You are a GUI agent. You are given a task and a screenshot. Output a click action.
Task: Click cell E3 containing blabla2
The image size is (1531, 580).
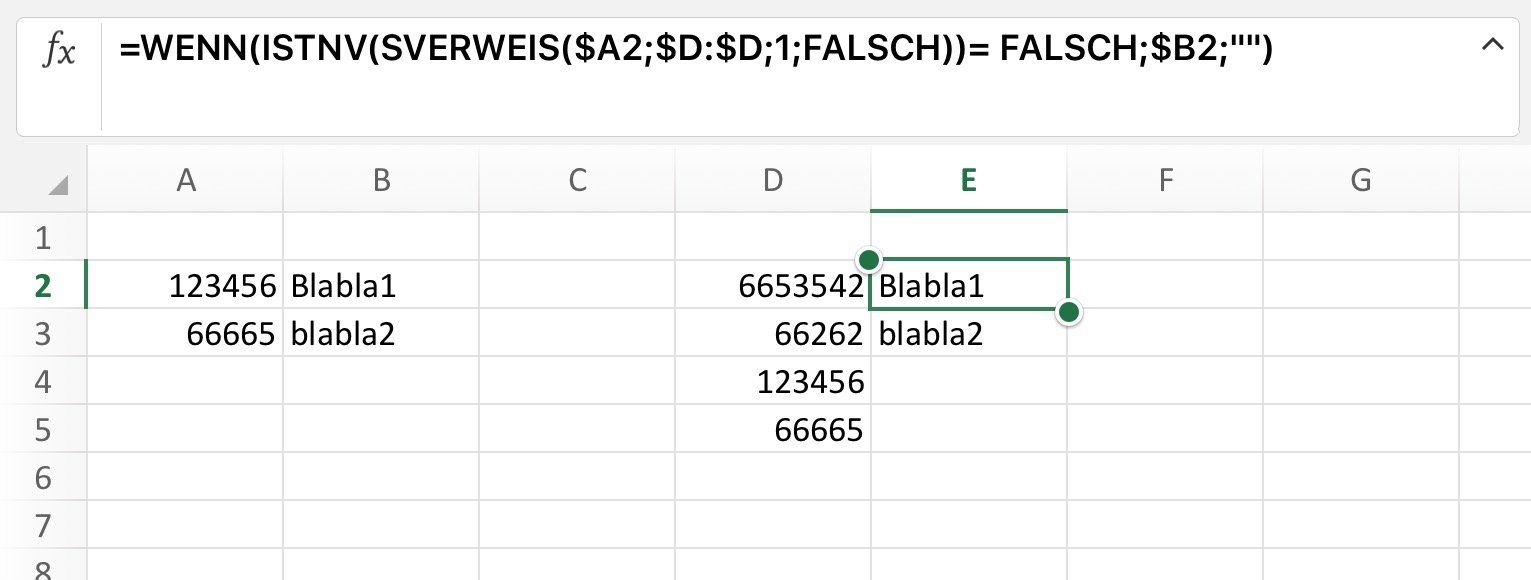tap(968, 334)
